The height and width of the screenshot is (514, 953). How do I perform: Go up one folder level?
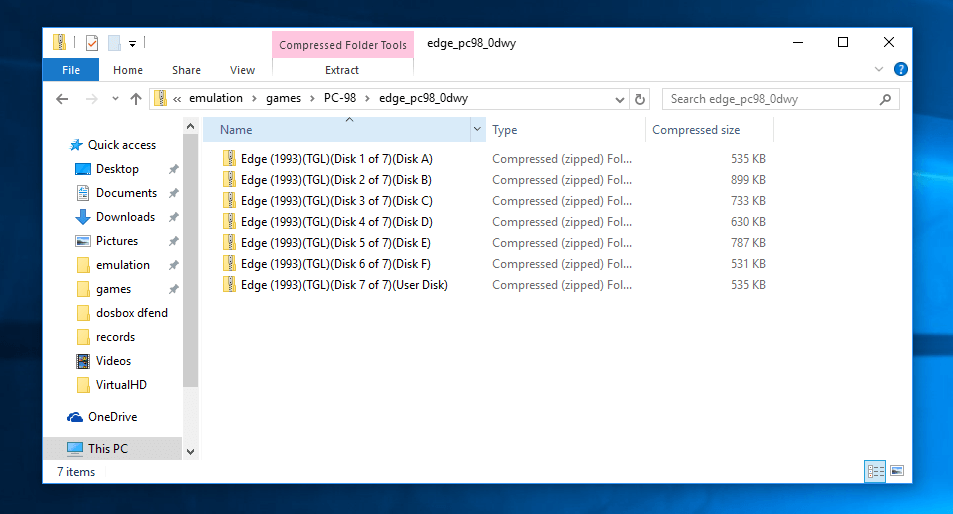pos(136,99)
